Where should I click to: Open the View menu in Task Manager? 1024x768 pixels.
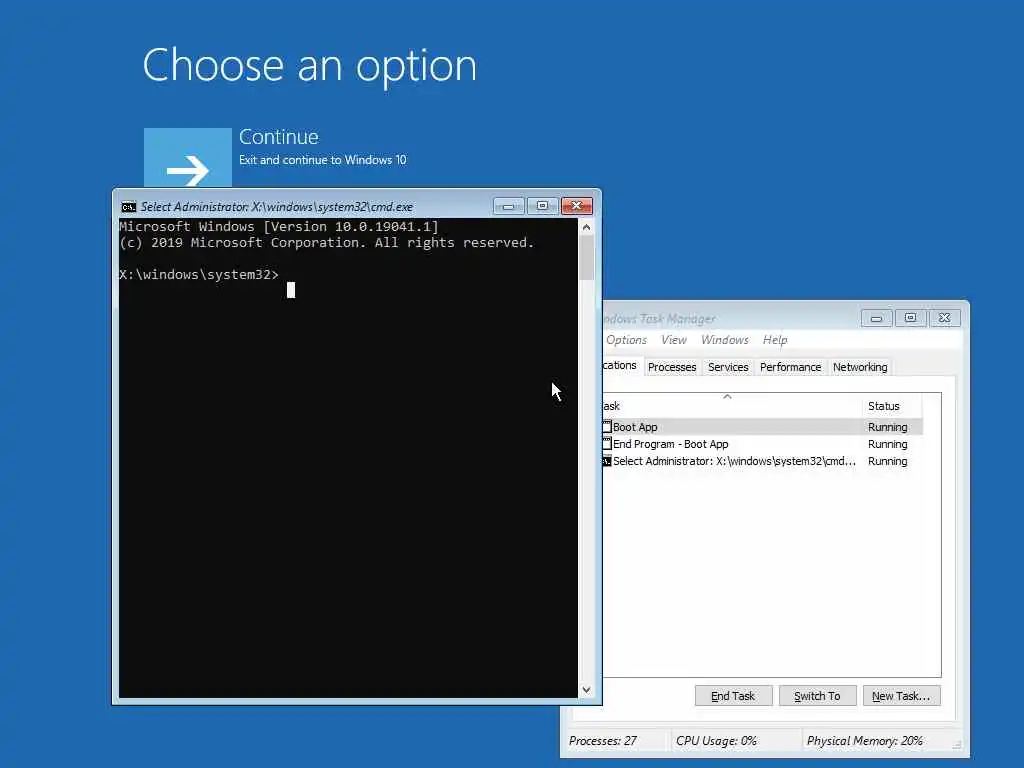(x=673, y=340)
